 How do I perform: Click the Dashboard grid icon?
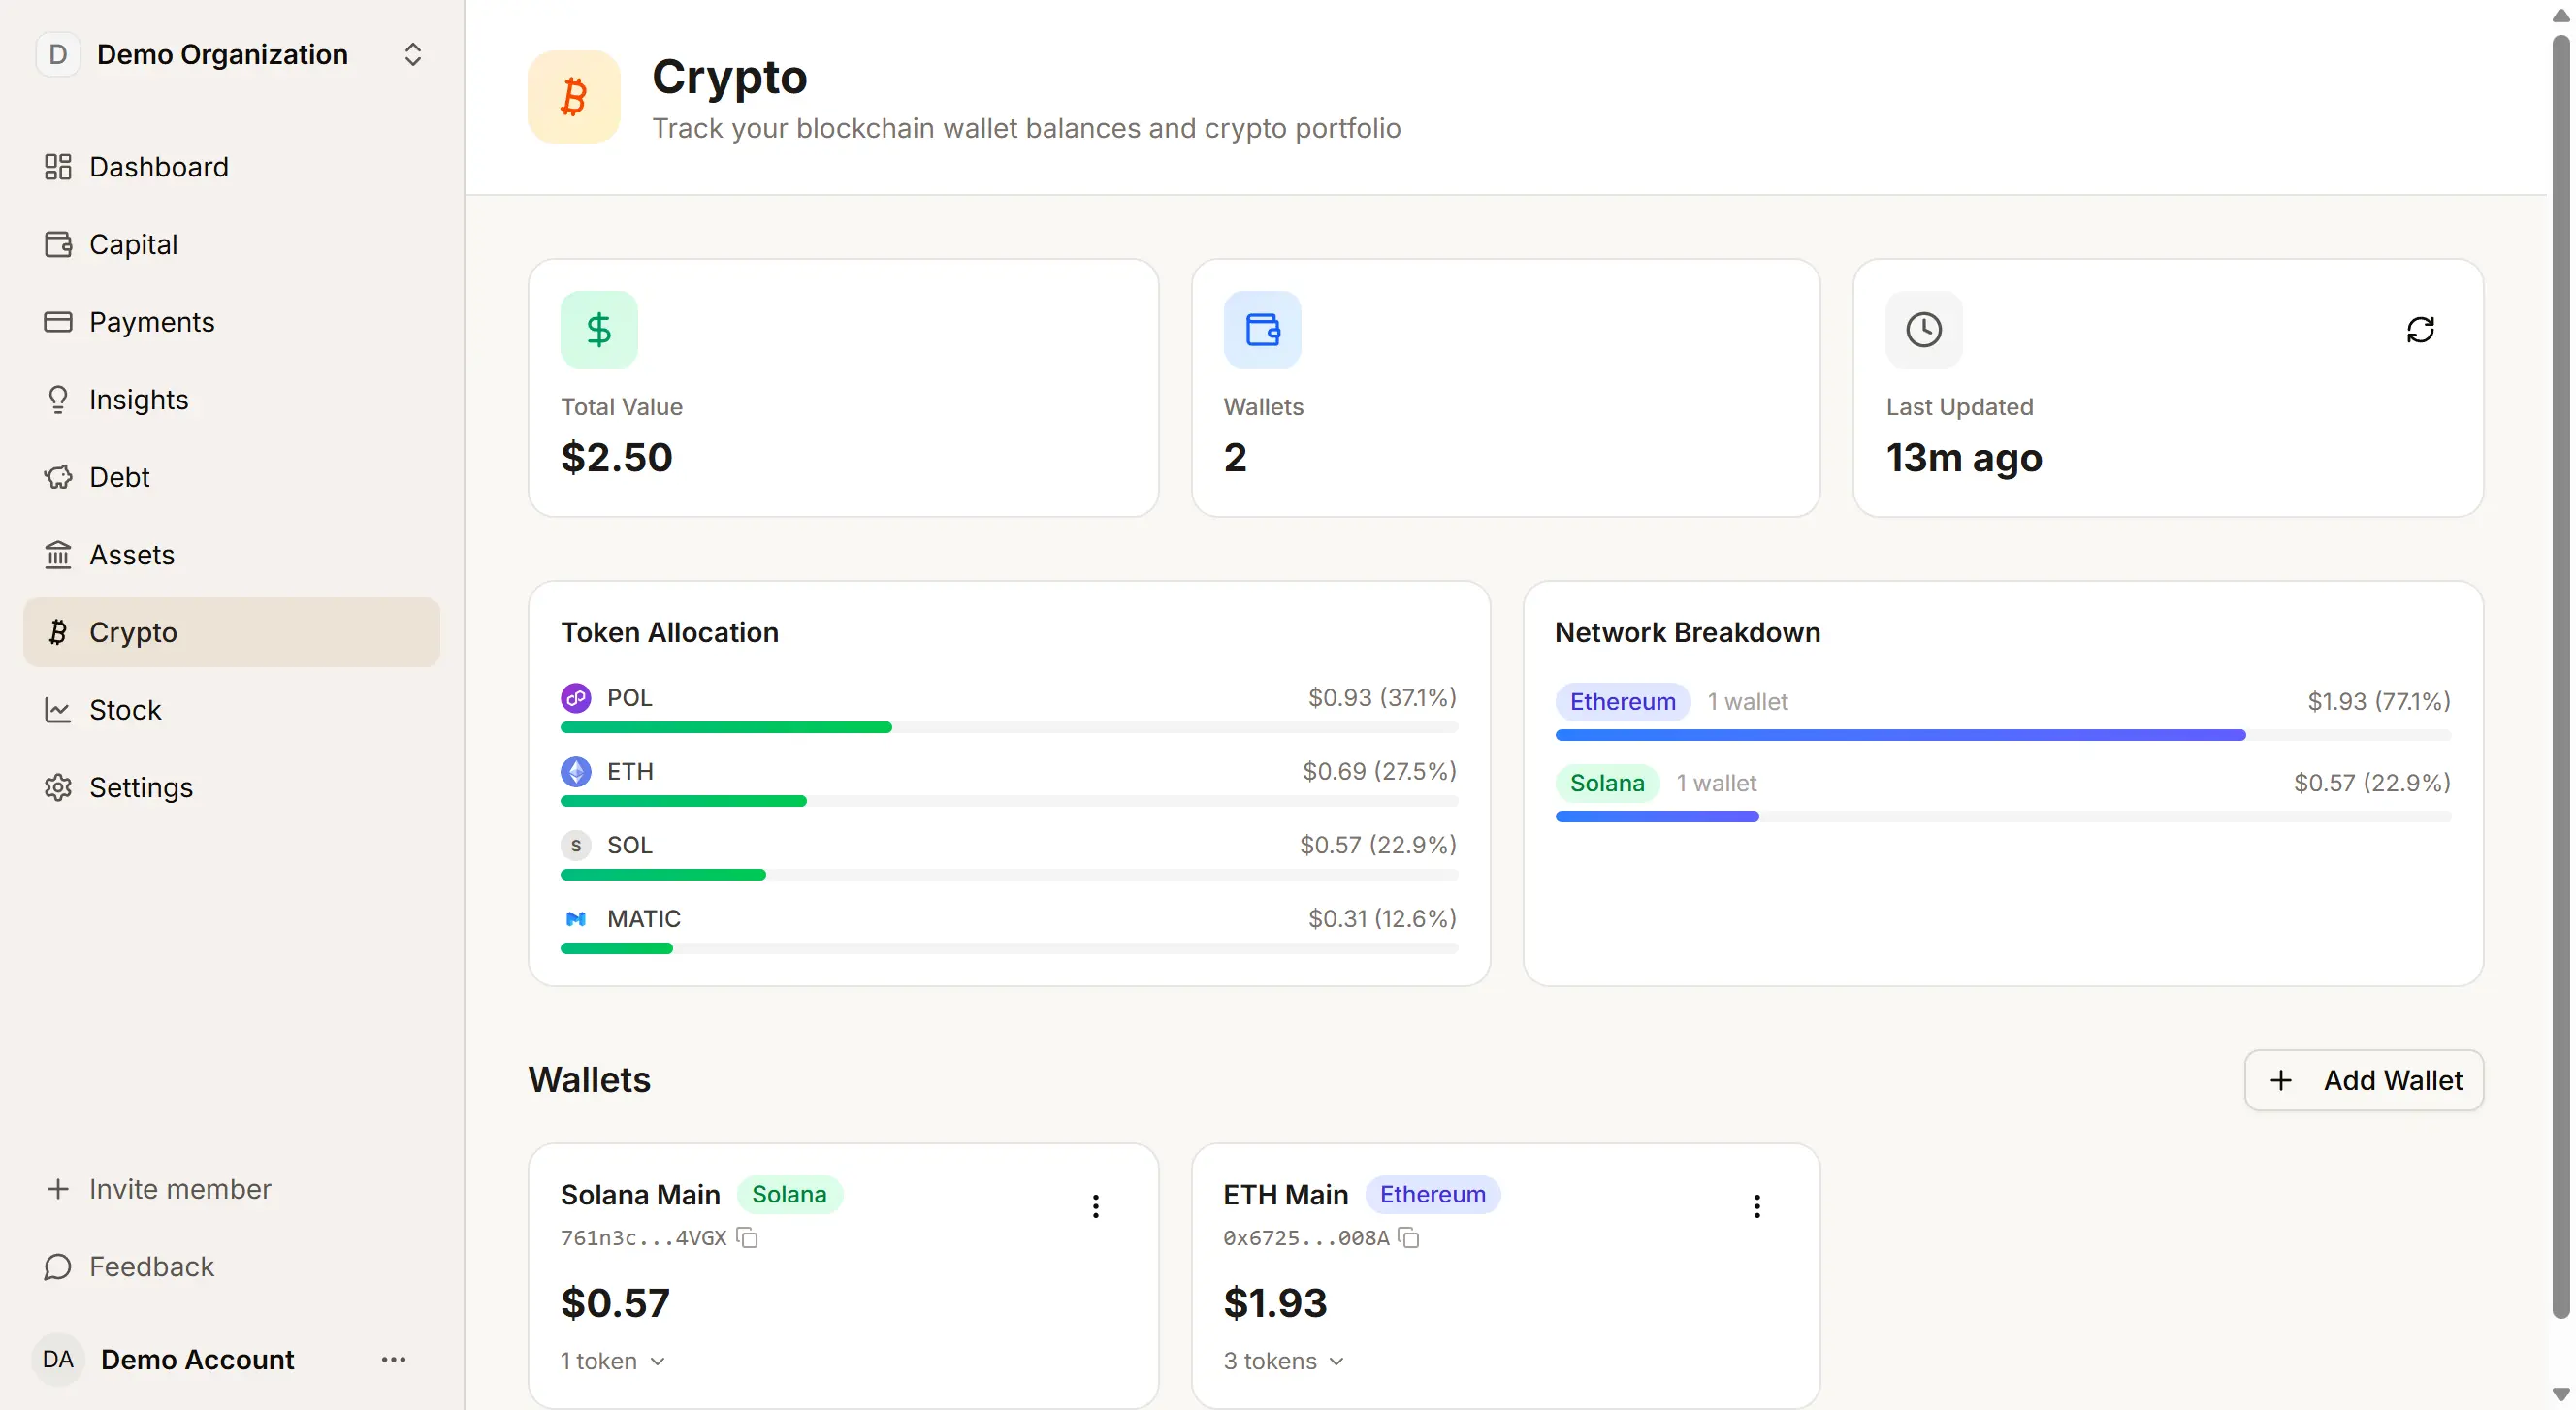[58, 167]
